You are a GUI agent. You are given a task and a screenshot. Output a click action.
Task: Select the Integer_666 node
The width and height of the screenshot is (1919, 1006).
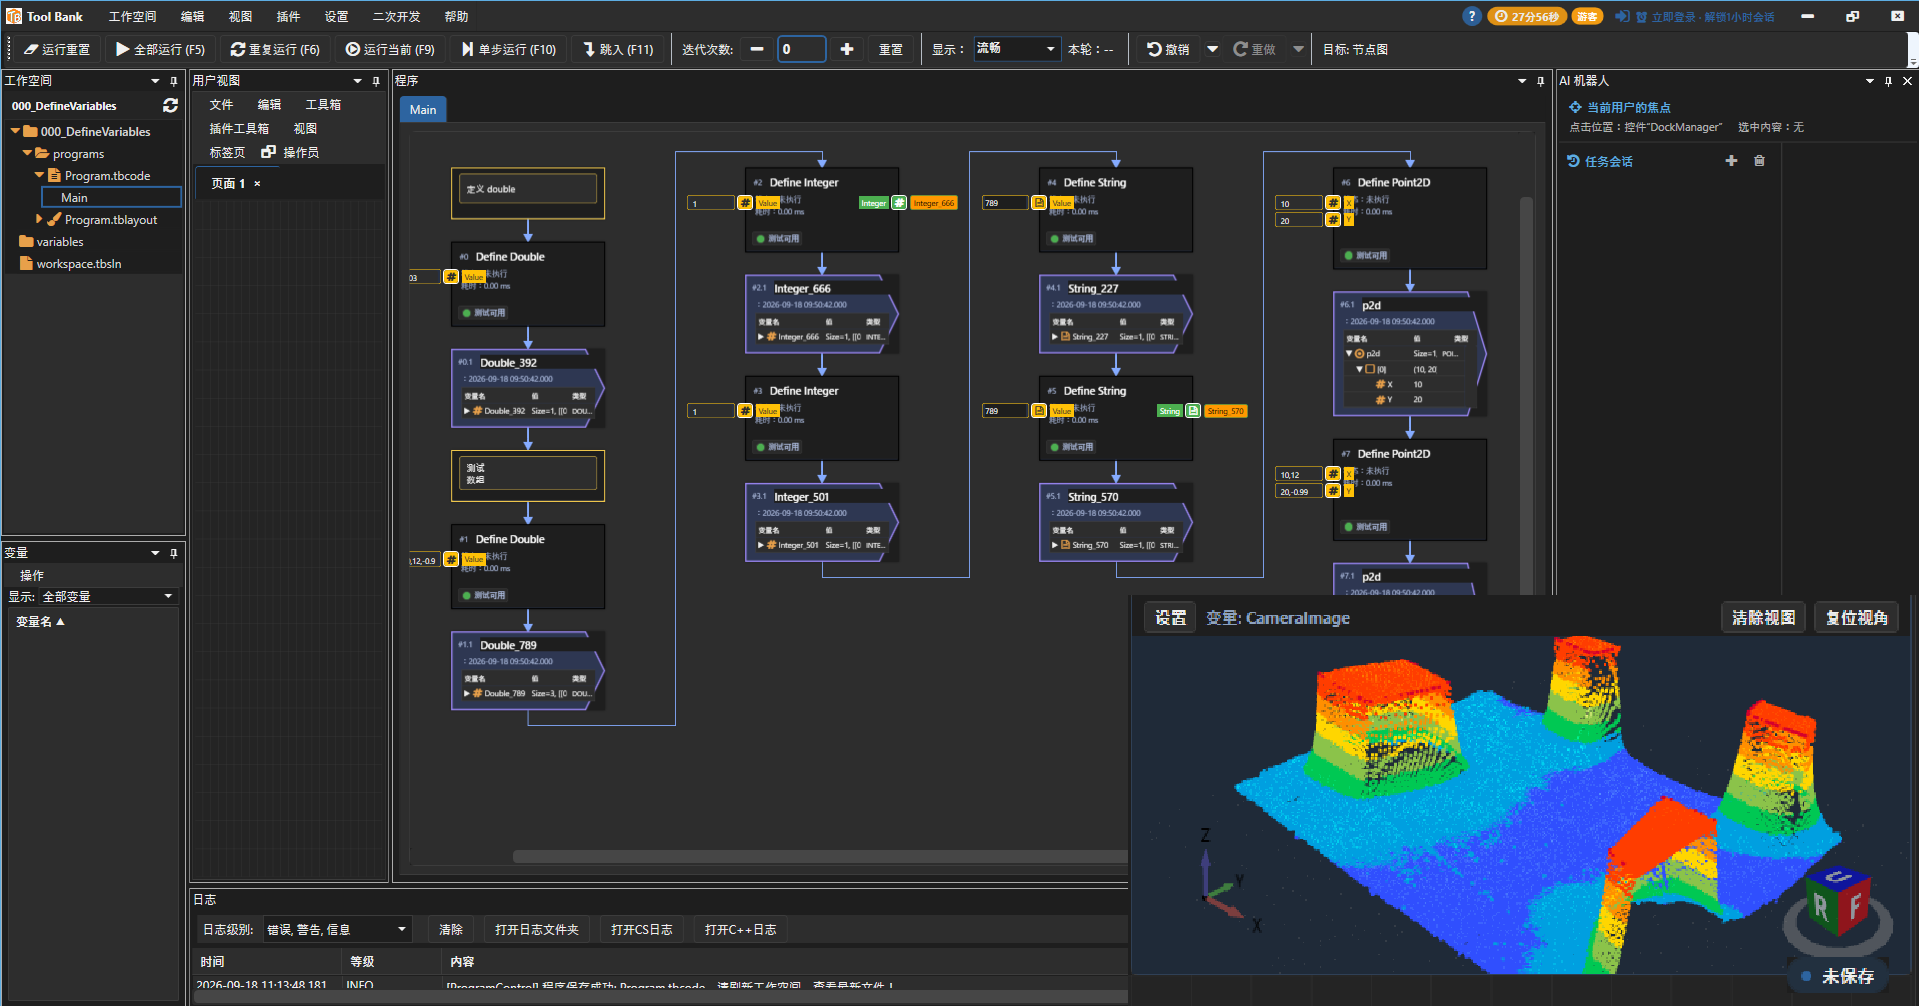tap(822, 313)
